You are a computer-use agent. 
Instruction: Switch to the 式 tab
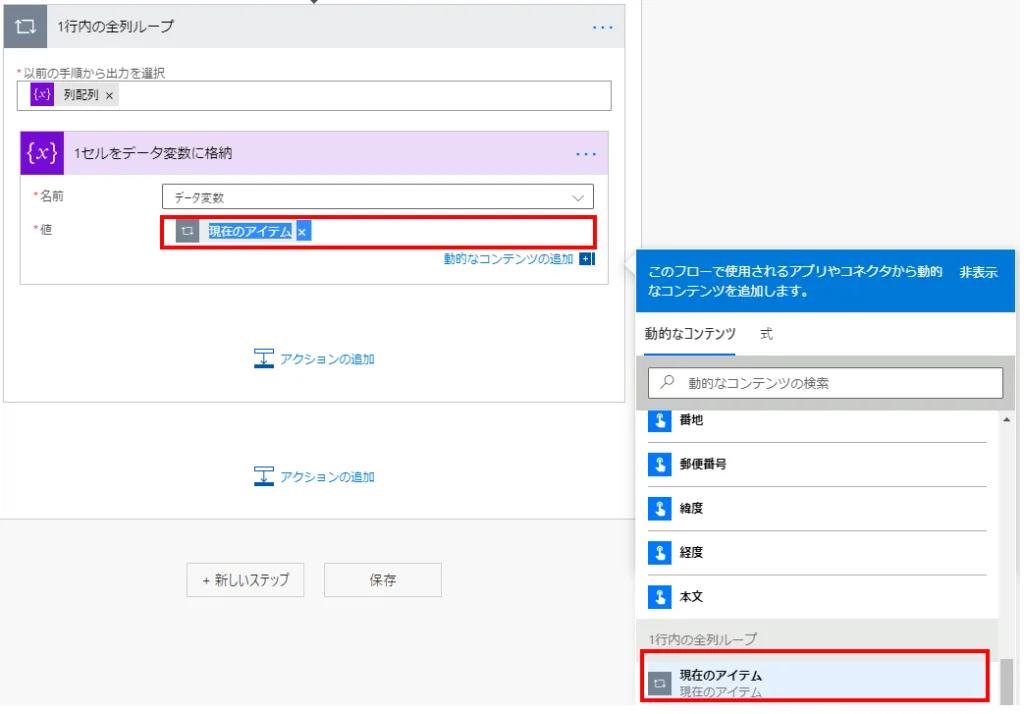pyautogui.click(x=766, y=335)
